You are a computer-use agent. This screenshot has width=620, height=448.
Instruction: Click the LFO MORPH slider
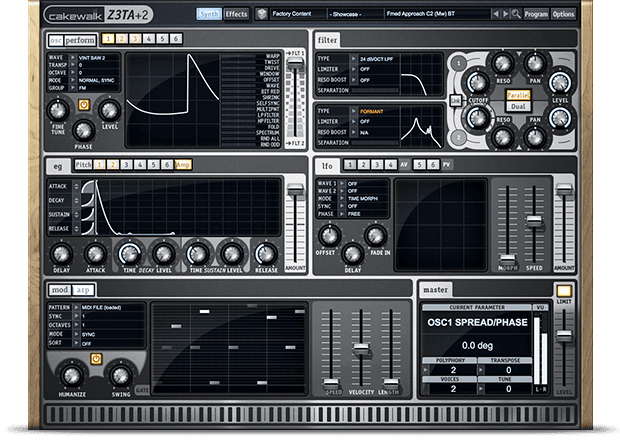click(x=507, y=225)
